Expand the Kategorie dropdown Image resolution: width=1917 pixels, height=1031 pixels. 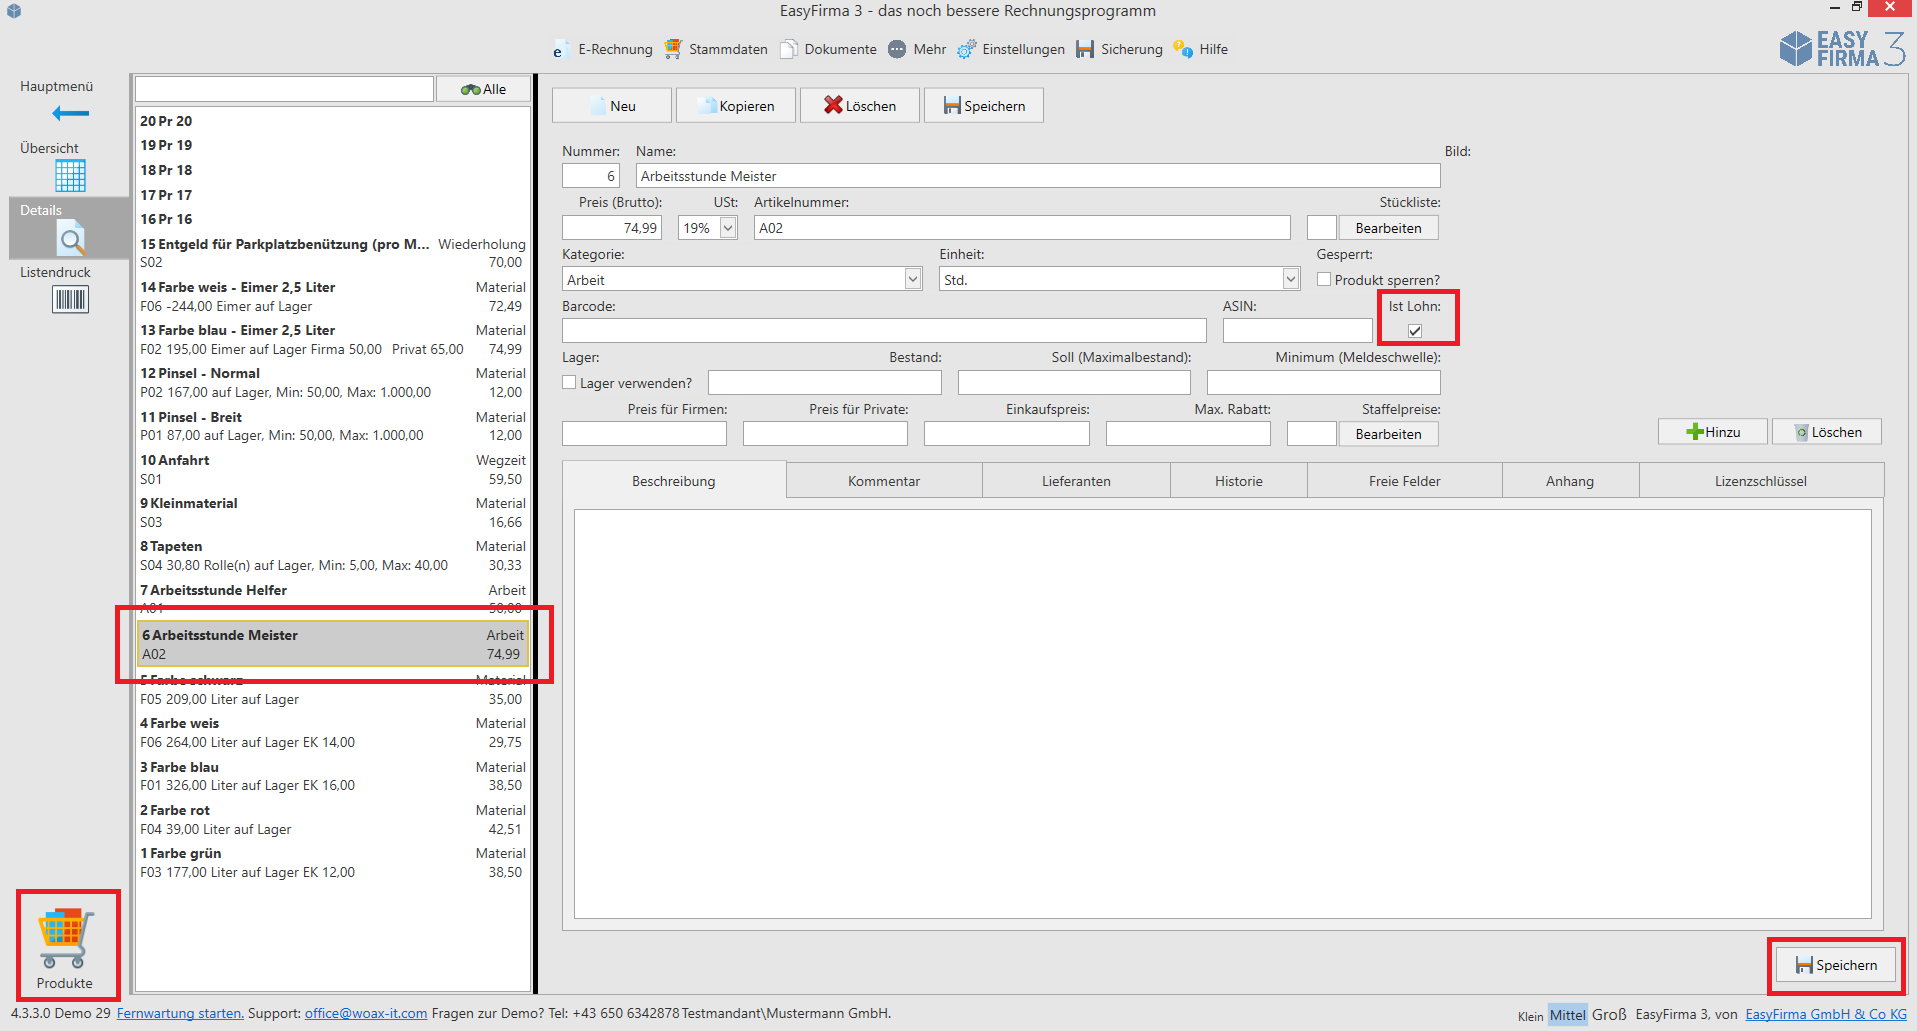tap(913, 279)
